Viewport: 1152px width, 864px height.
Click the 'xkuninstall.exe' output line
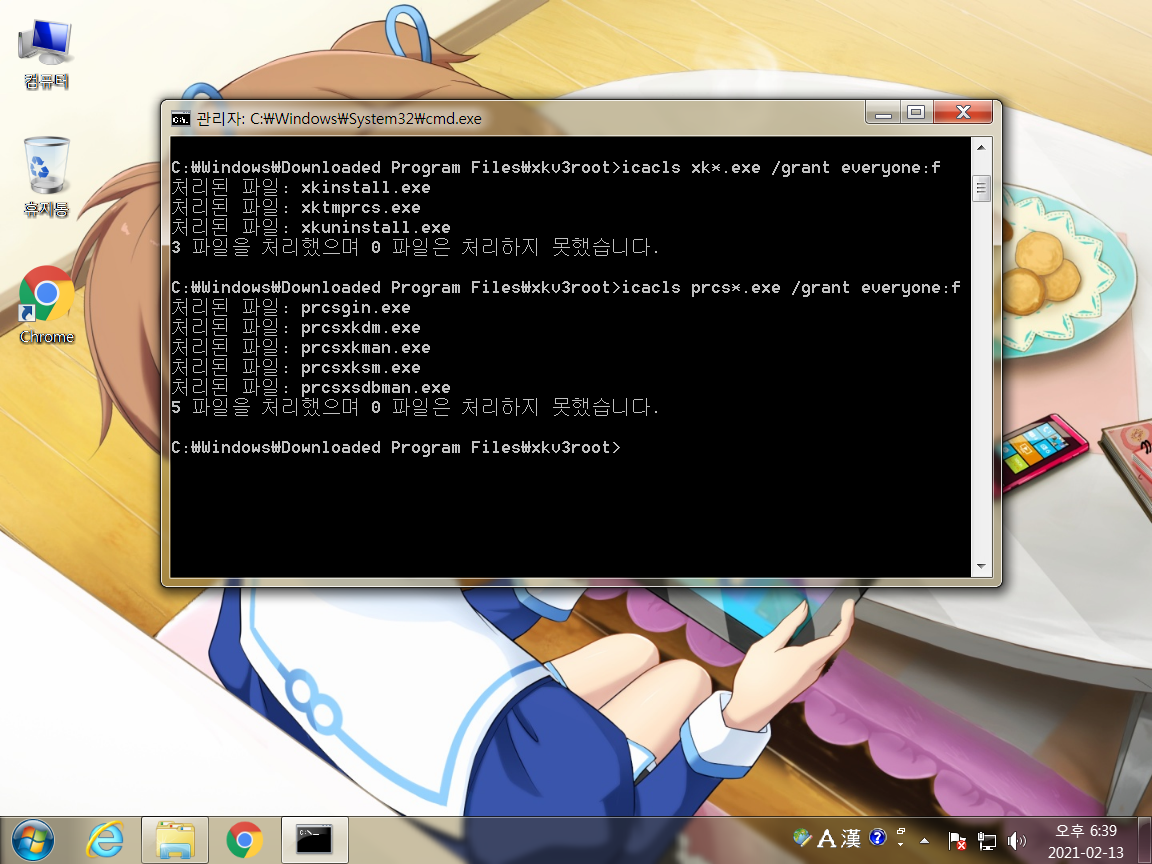pyautogui.click(x=311, y=227)
